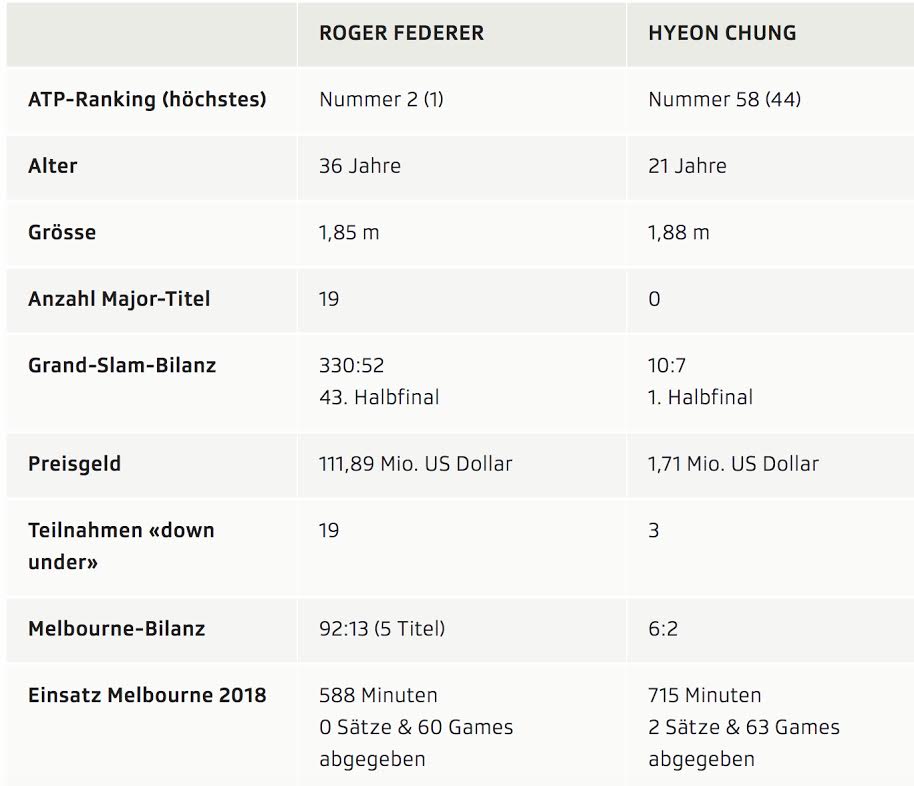Select the Grösse row label
This screenshot has width=914, height=786.
(x=62, y=233)
